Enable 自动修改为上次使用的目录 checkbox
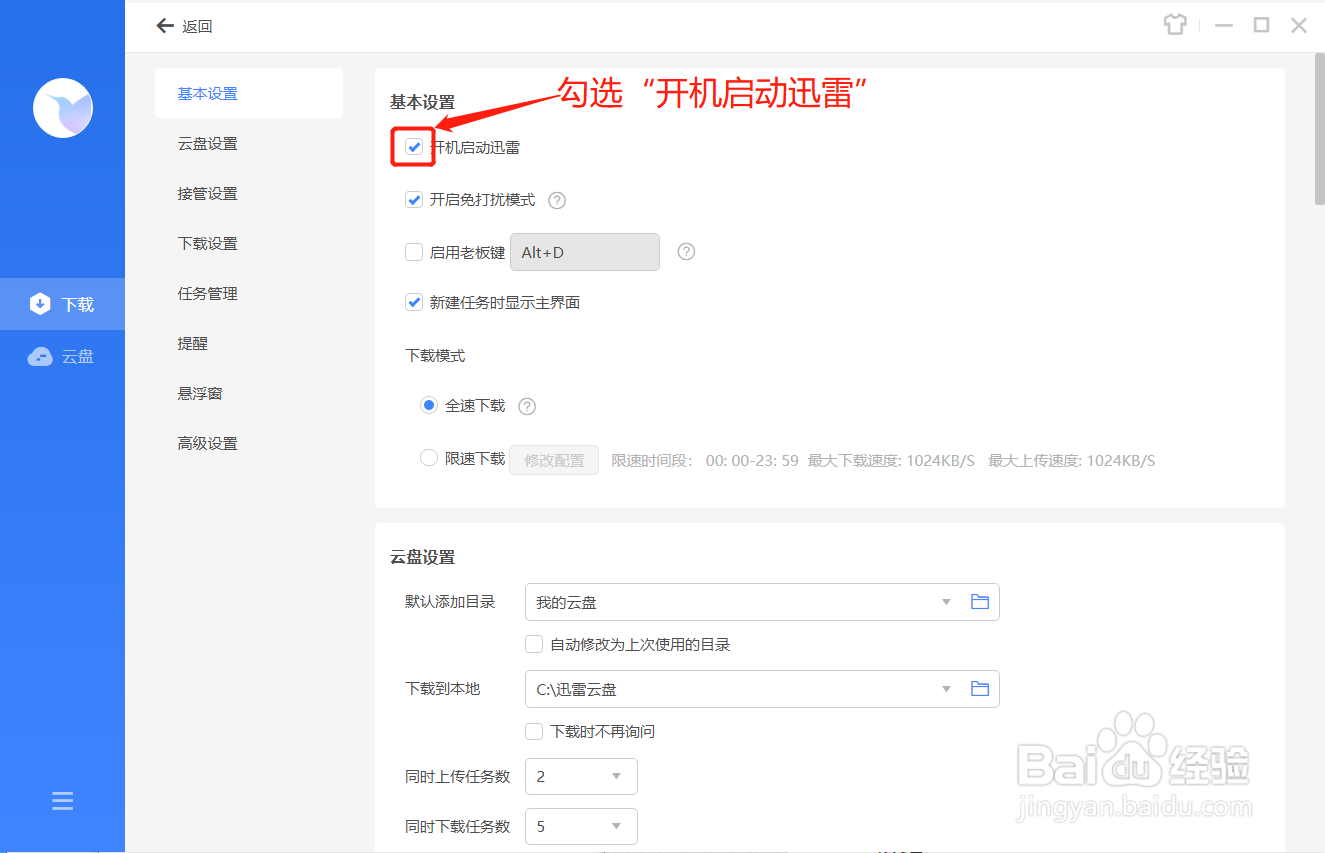Image resolution: width=1325 pixels, height=853 pixels. coord(534,644)
